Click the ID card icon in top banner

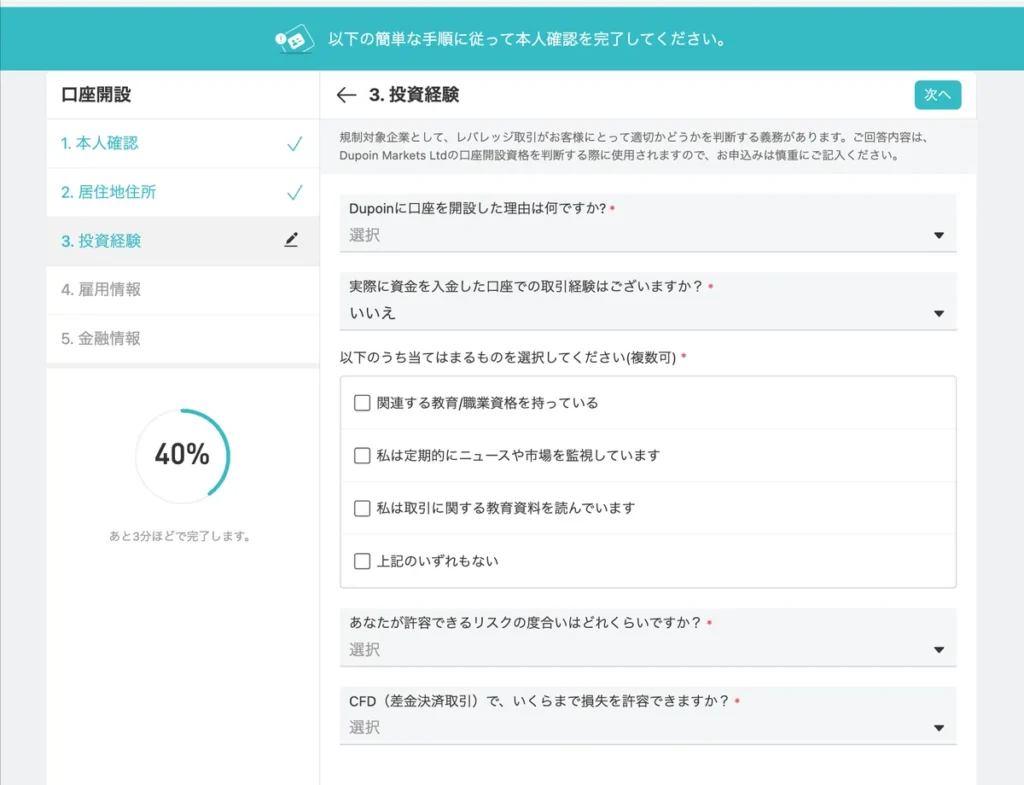coord(295,41)
